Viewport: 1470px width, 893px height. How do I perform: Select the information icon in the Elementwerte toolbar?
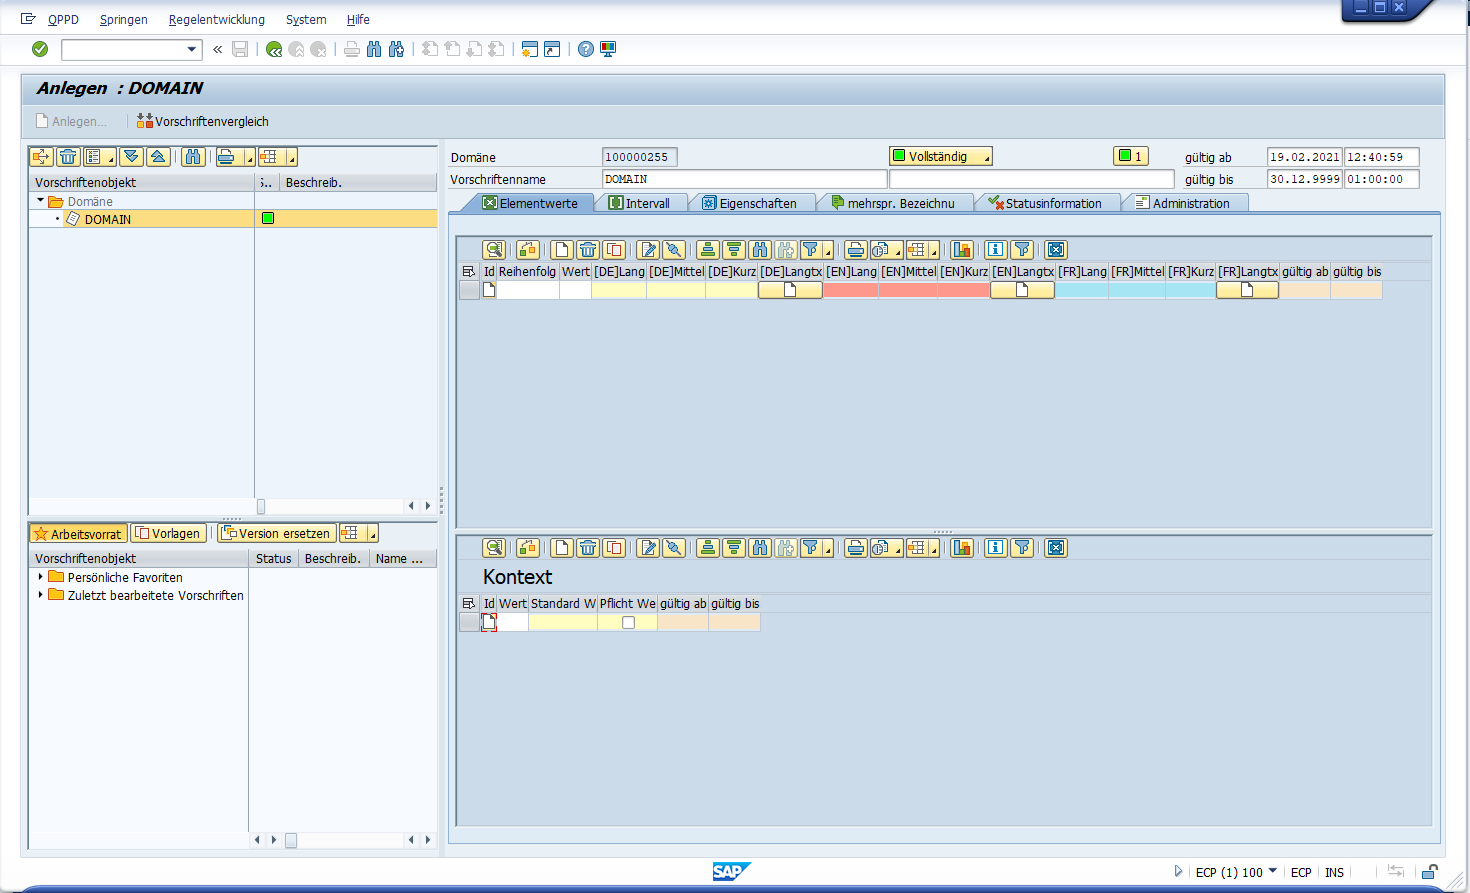[993, 250]
